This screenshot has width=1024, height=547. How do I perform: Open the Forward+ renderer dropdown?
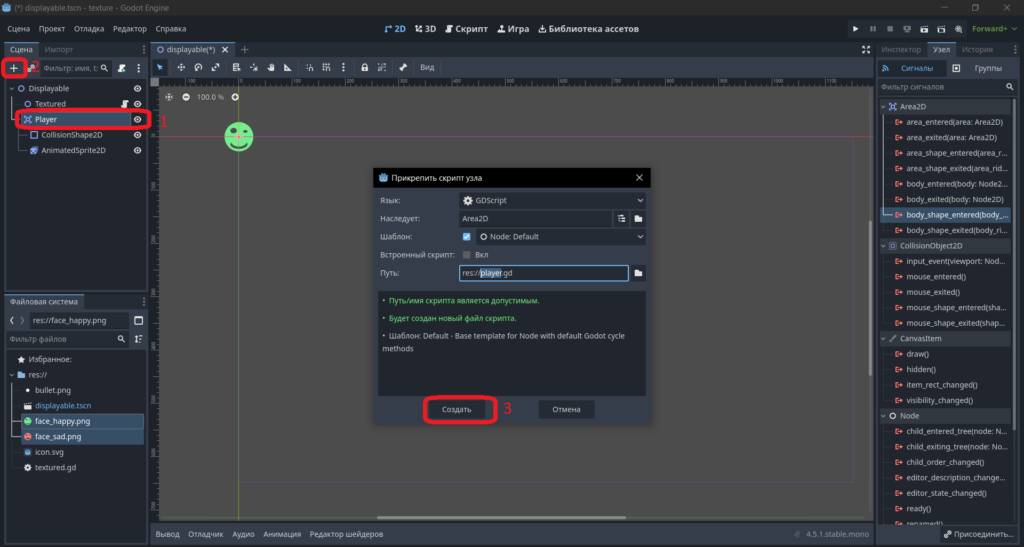point(993,29)
